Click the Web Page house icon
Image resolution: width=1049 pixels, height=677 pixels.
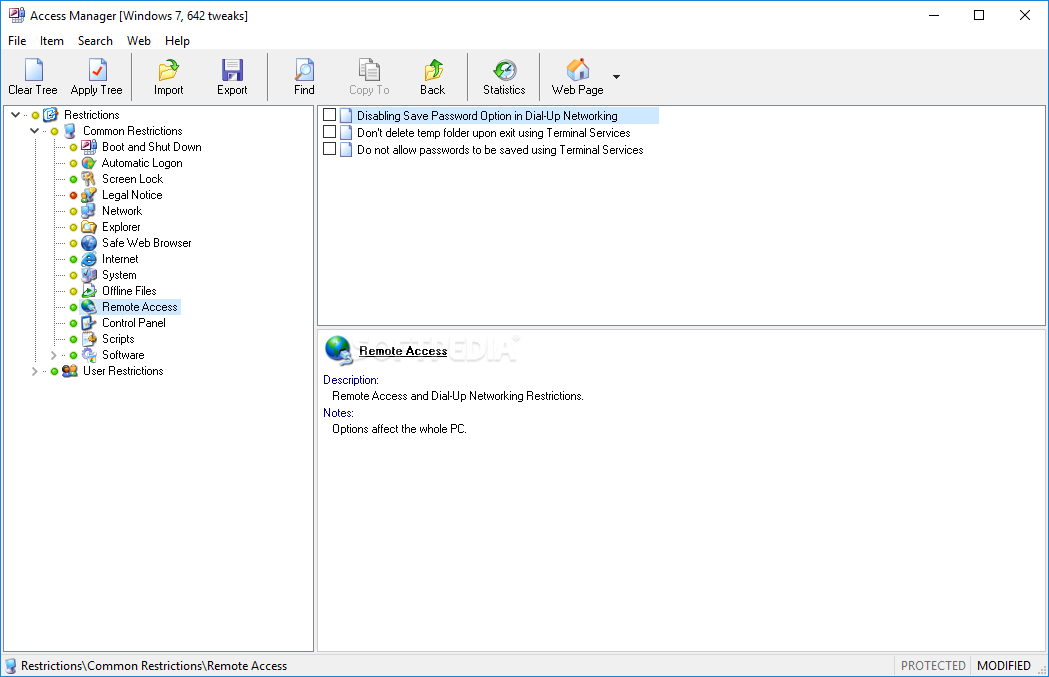pyautogui.click(x=578, y=70)
